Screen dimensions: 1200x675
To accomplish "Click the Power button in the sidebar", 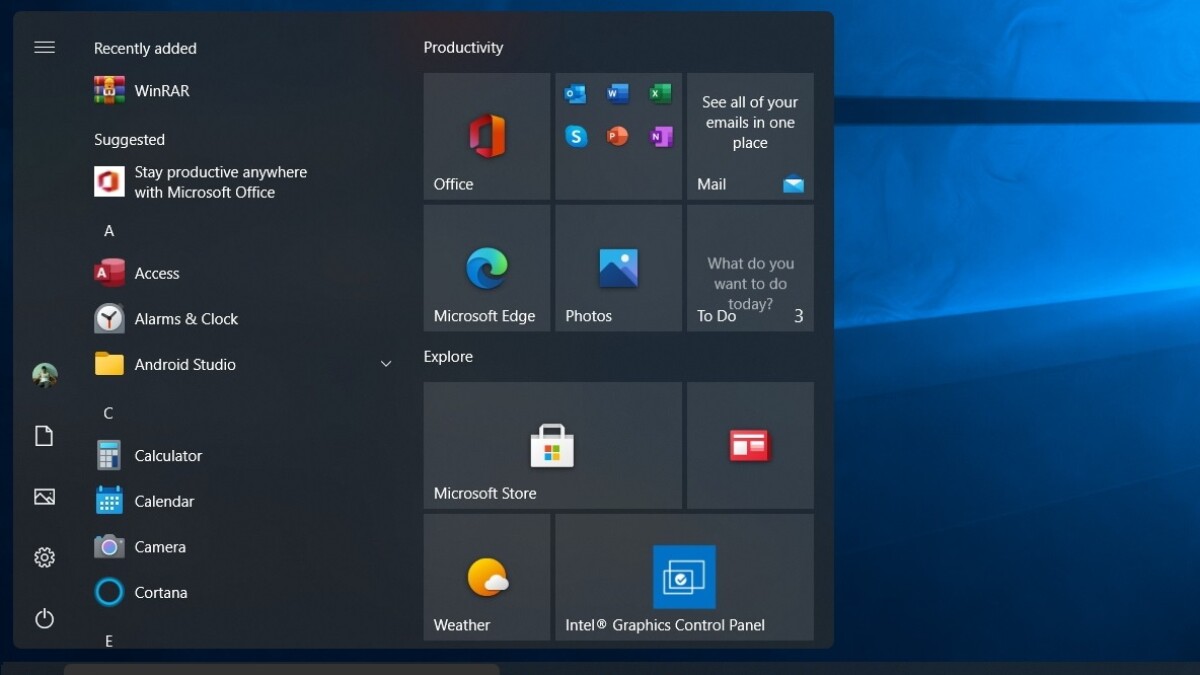I will point(44,619).
